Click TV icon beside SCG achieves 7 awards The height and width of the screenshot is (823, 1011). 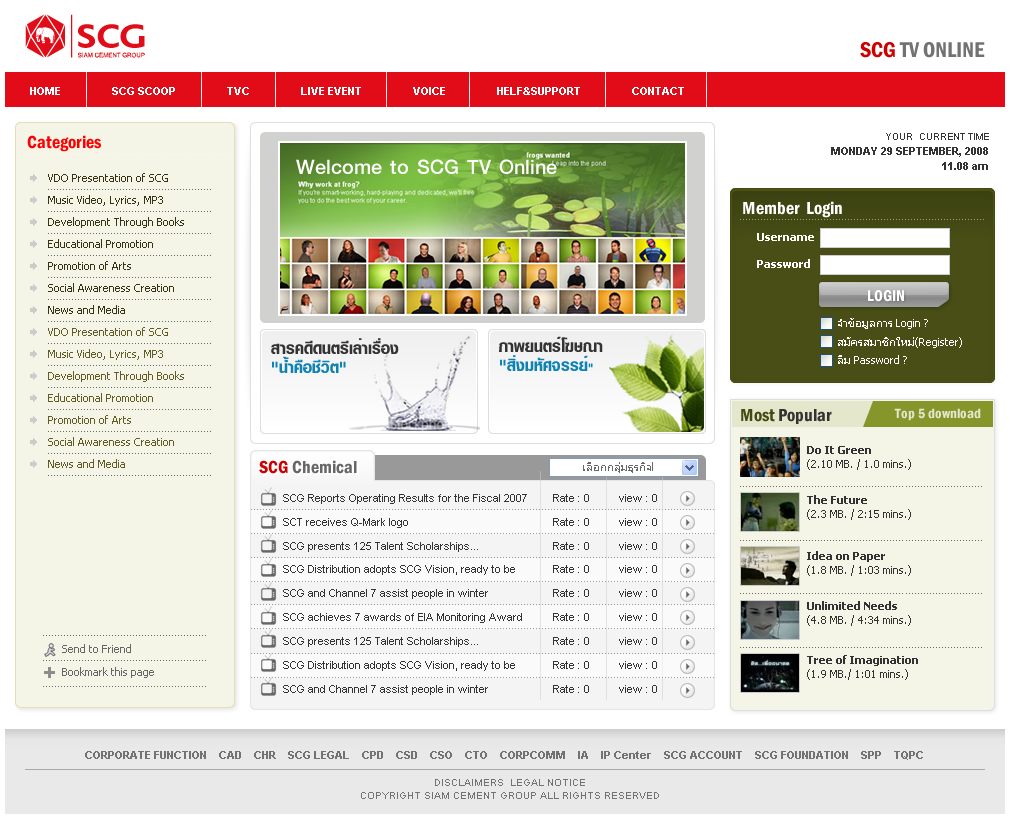point(268,618)
